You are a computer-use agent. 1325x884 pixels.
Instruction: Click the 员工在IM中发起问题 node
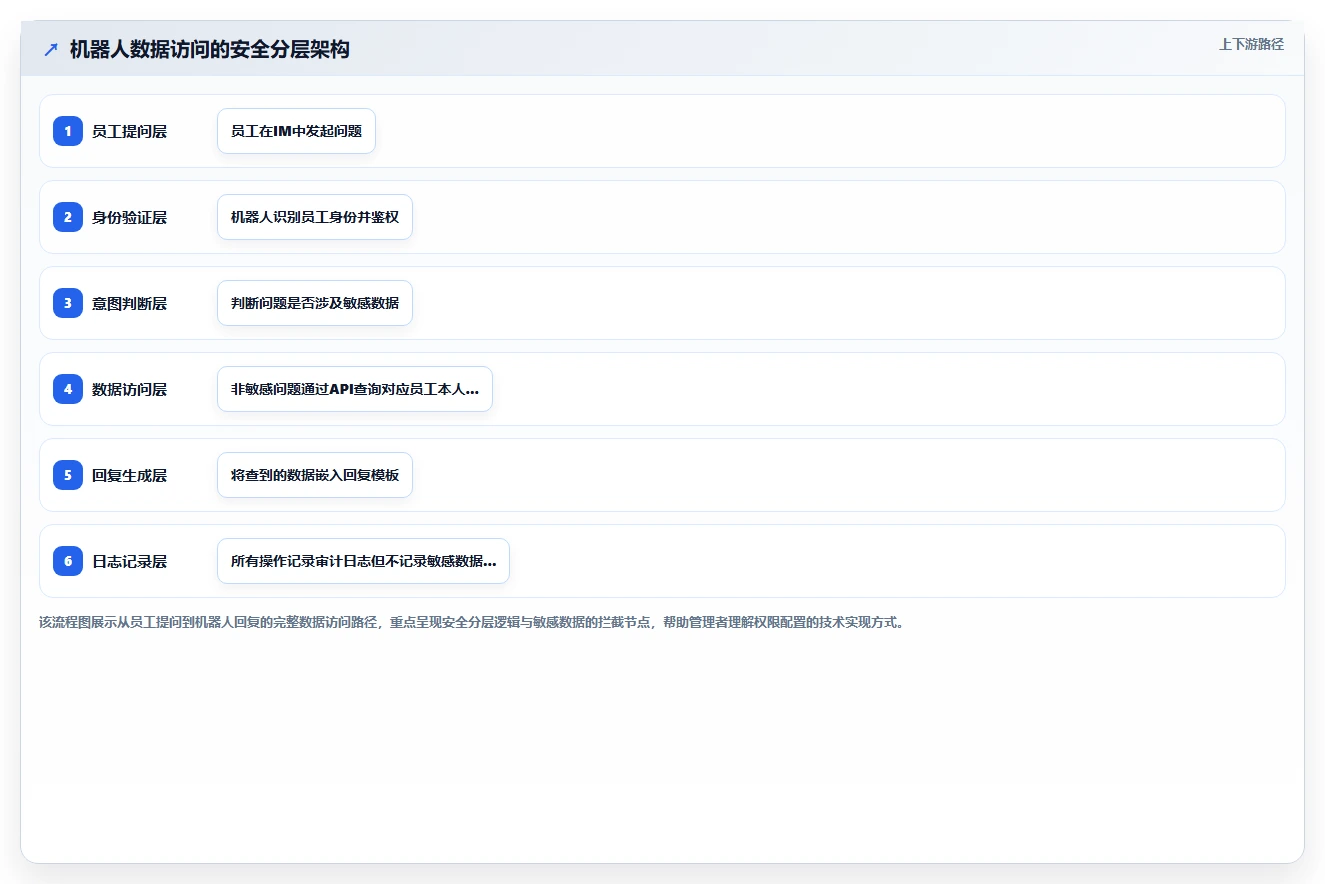click(296, 131)
